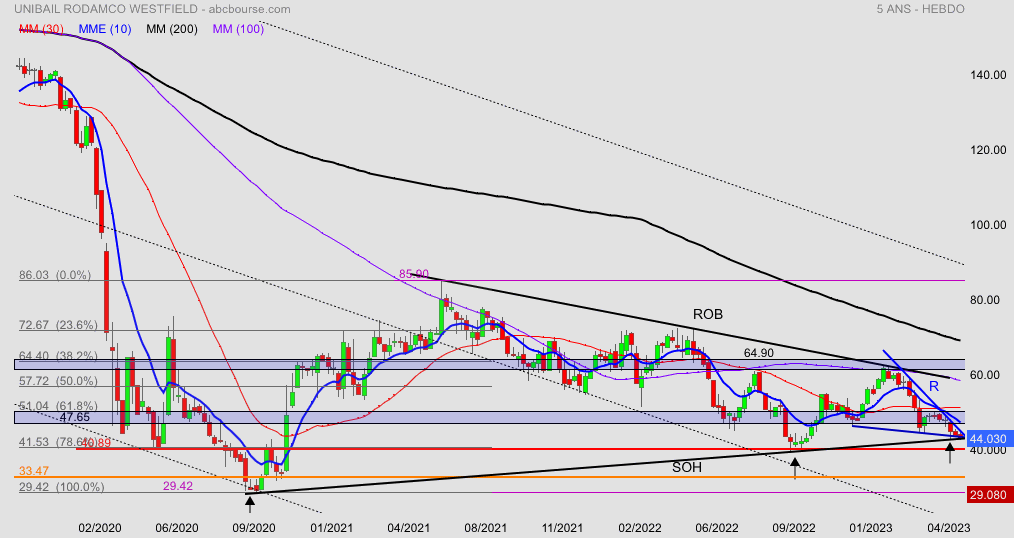The image size is (1014, 538).
Task: Click the 100.00 price axis label
Action: click(988, 225)
